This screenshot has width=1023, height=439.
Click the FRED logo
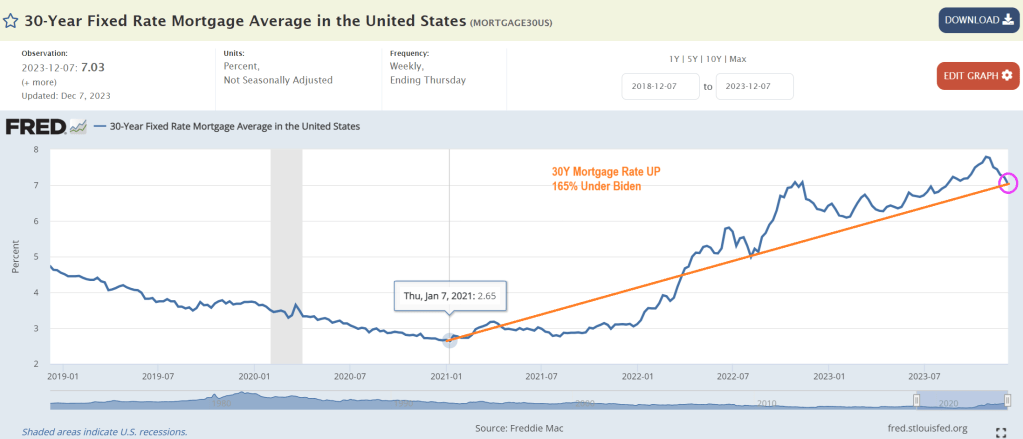point(35,127)
